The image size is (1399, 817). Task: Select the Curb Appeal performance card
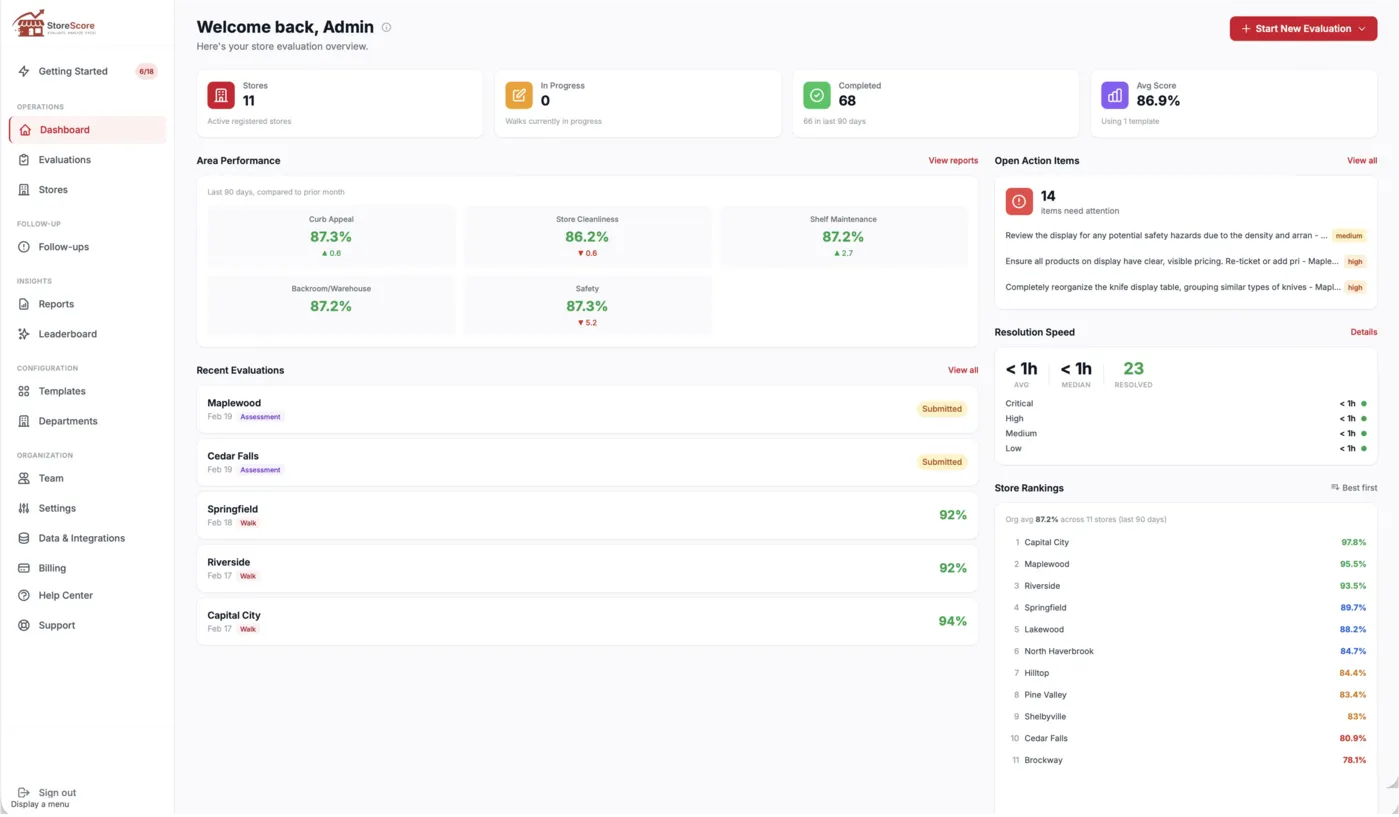click(331, 236)
